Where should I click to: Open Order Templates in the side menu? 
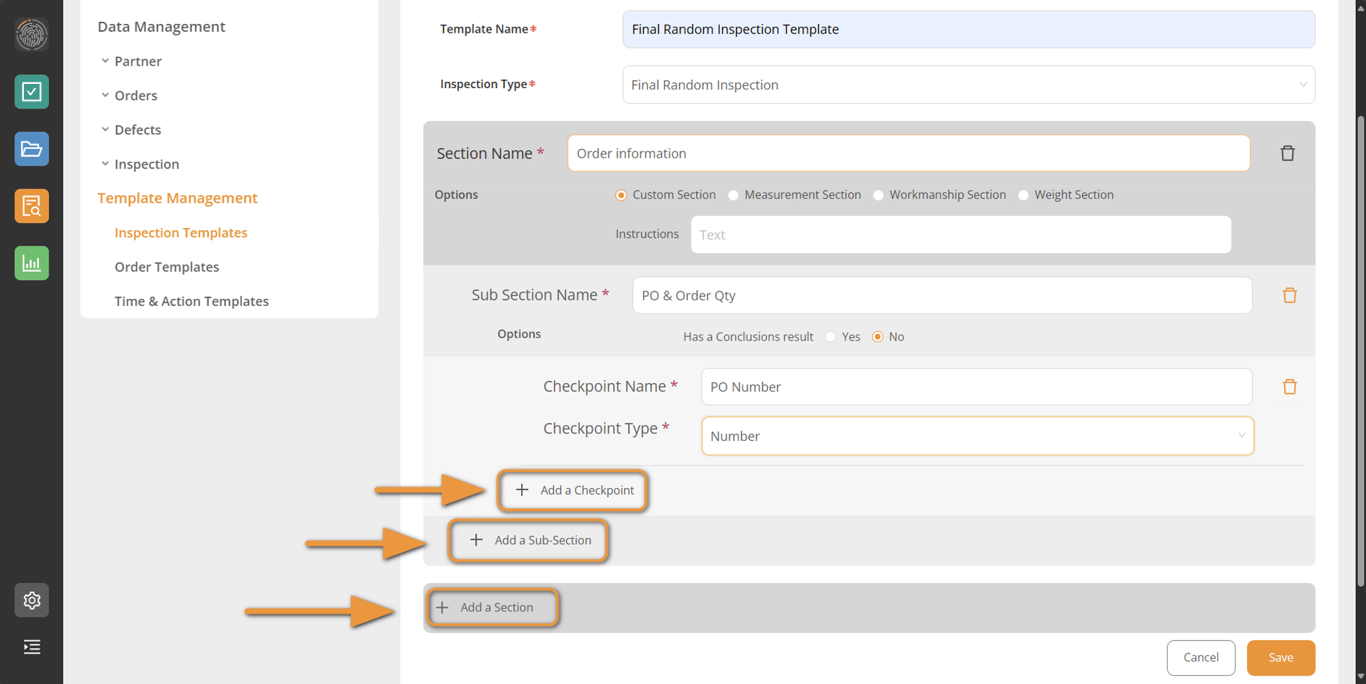[x=167, y=267]
